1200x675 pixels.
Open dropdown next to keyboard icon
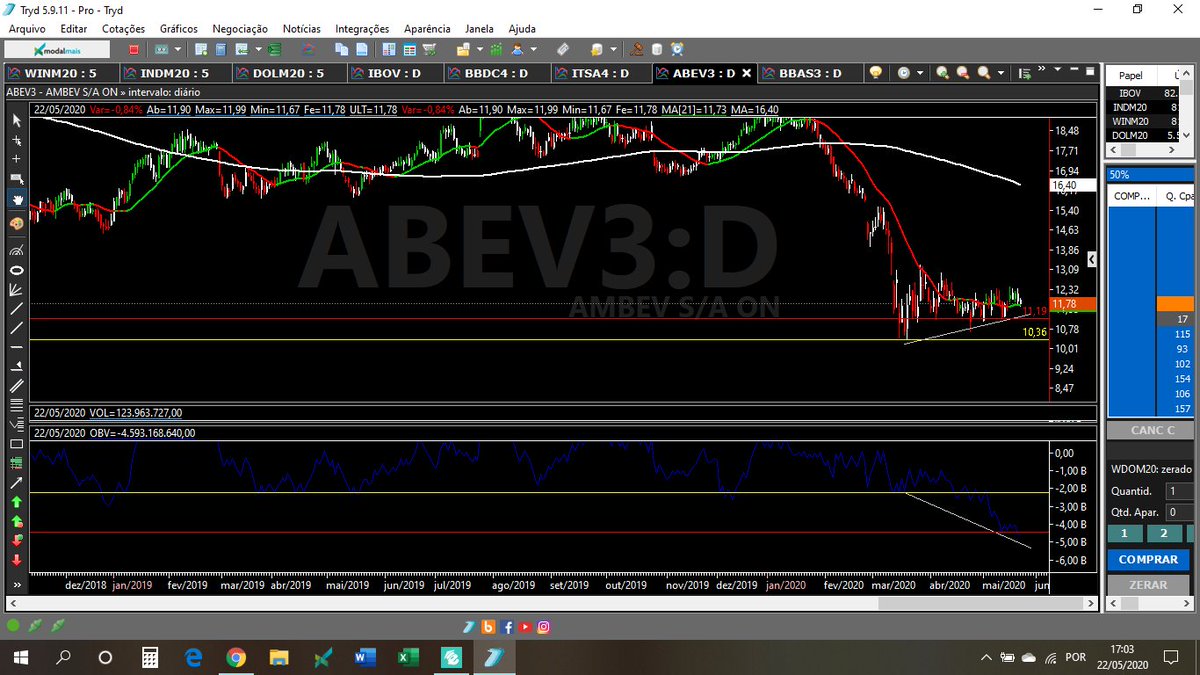pos(178,49)
